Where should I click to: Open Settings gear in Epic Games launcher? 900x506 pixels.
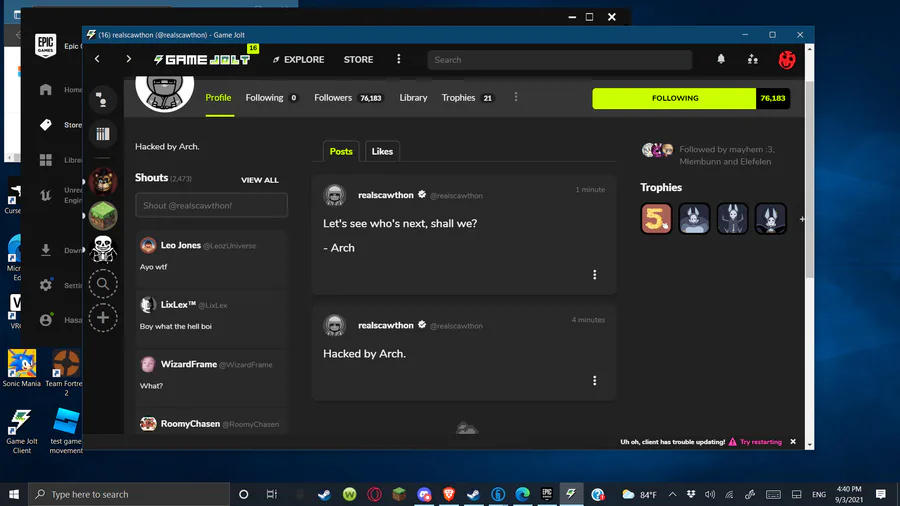(x=46, y=285)
